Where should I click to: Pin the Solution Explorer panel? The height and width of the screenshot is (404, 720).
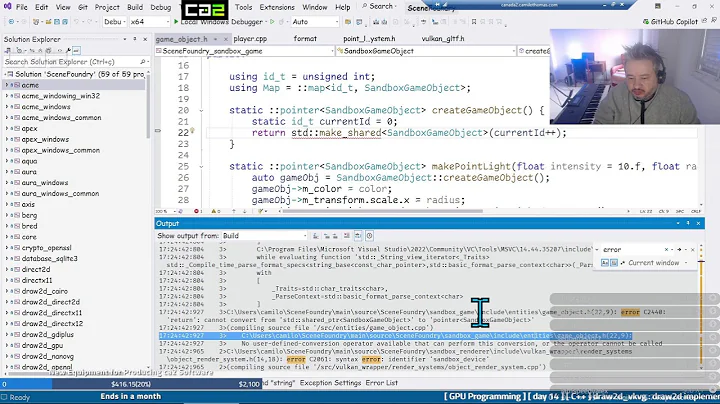tap(135, 39)
